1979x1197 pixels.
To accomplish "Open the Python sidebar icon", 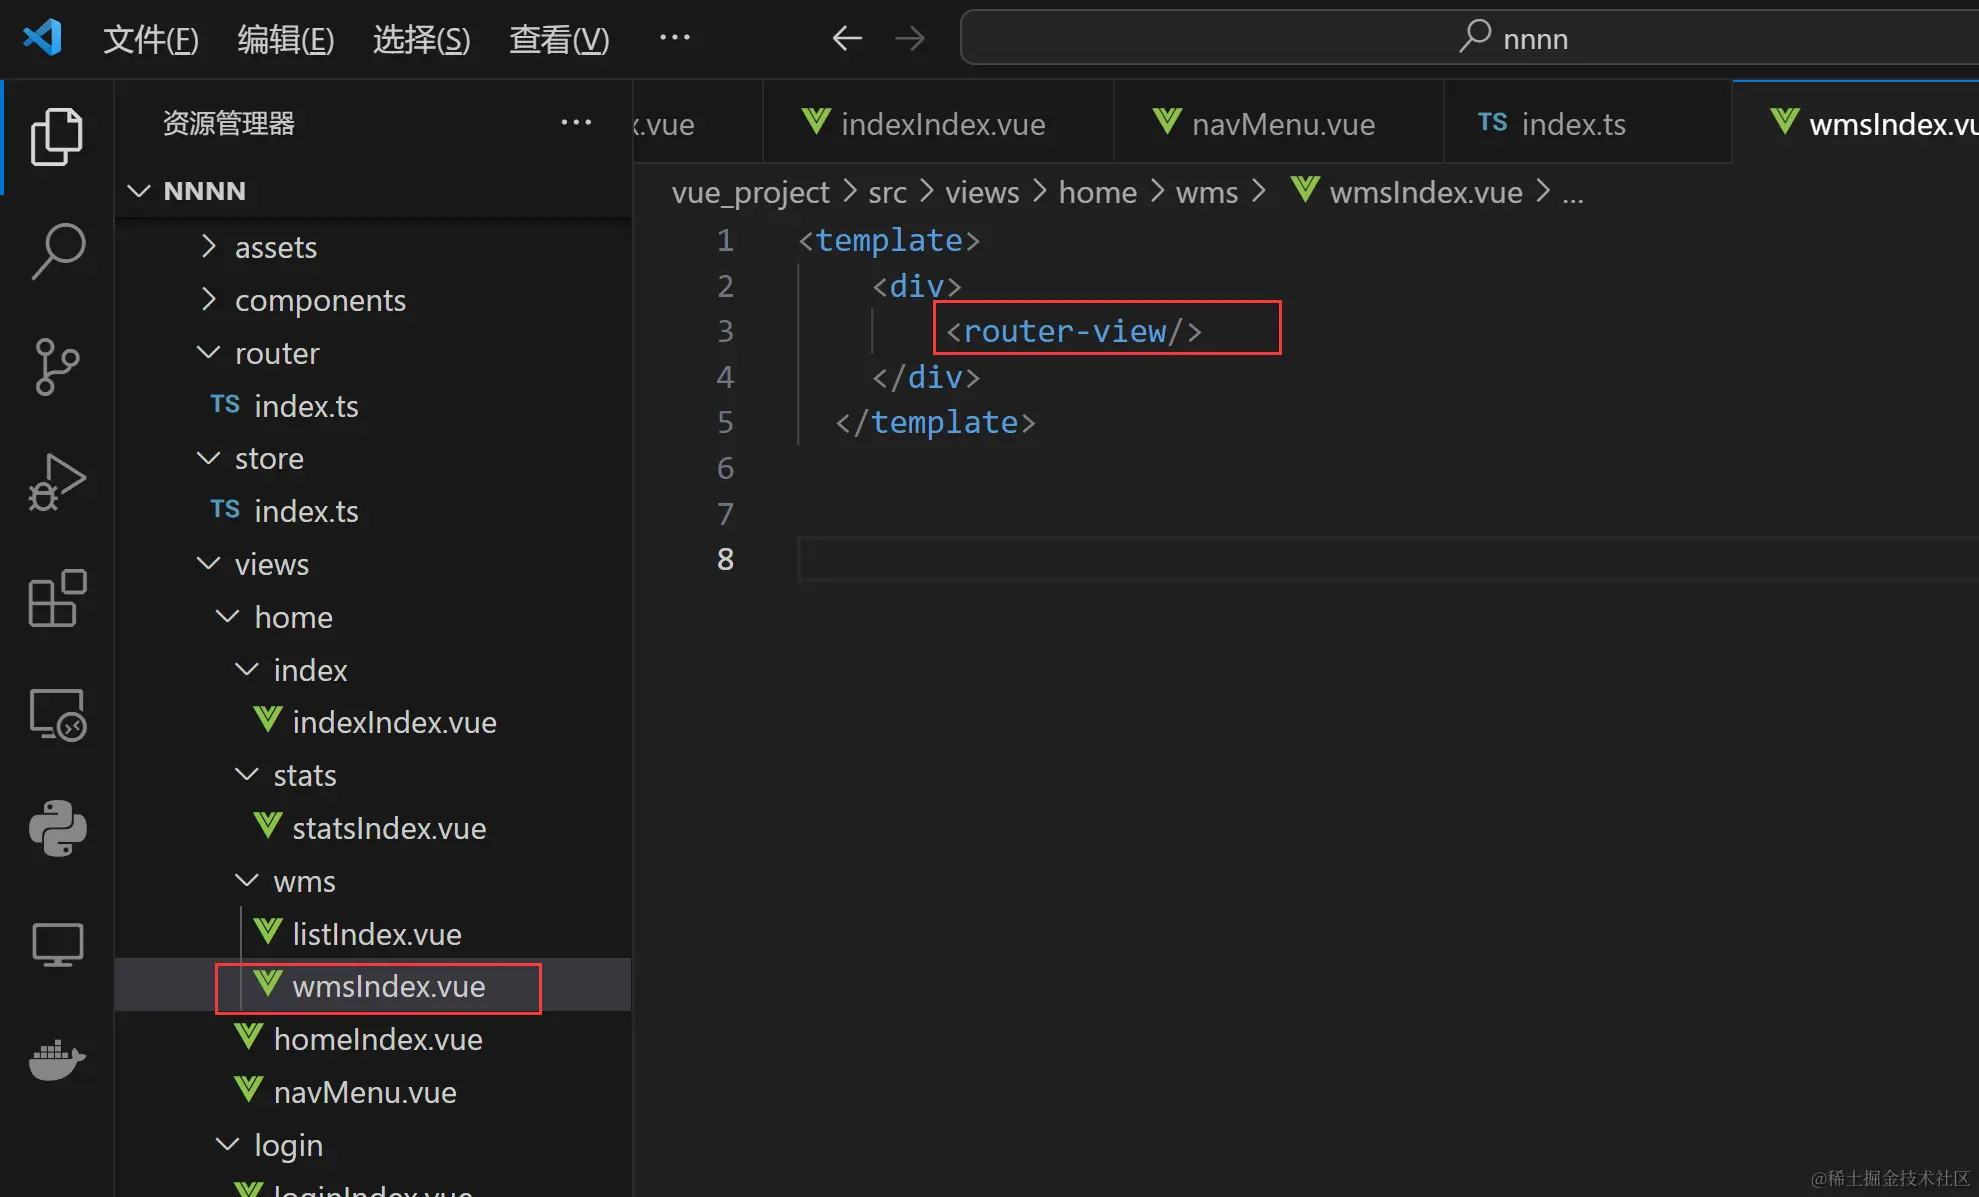I will [57, 828].
